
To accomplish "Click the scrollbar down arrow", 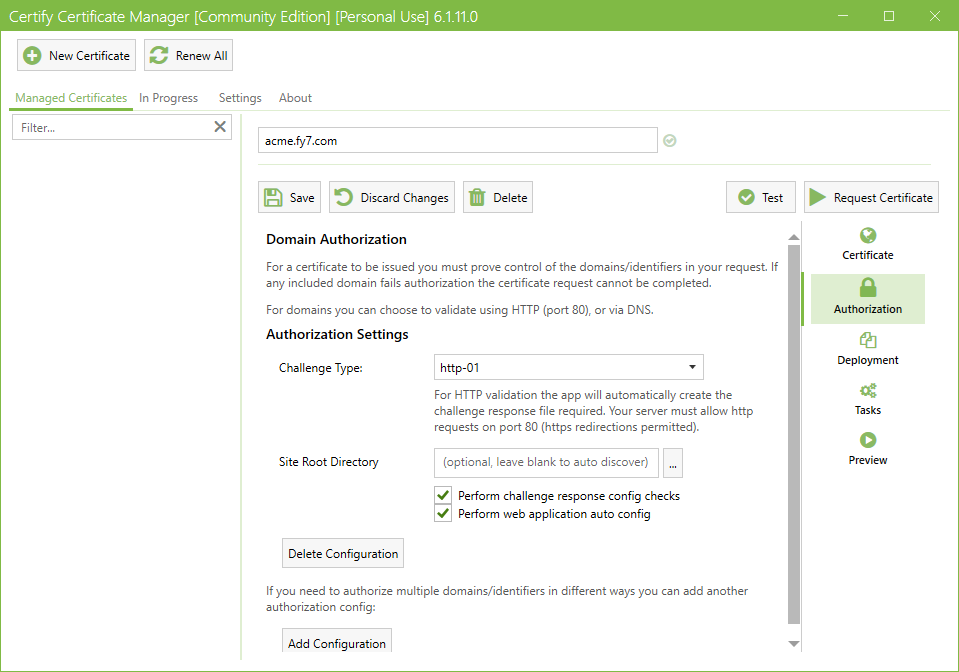I will point(794,643).
